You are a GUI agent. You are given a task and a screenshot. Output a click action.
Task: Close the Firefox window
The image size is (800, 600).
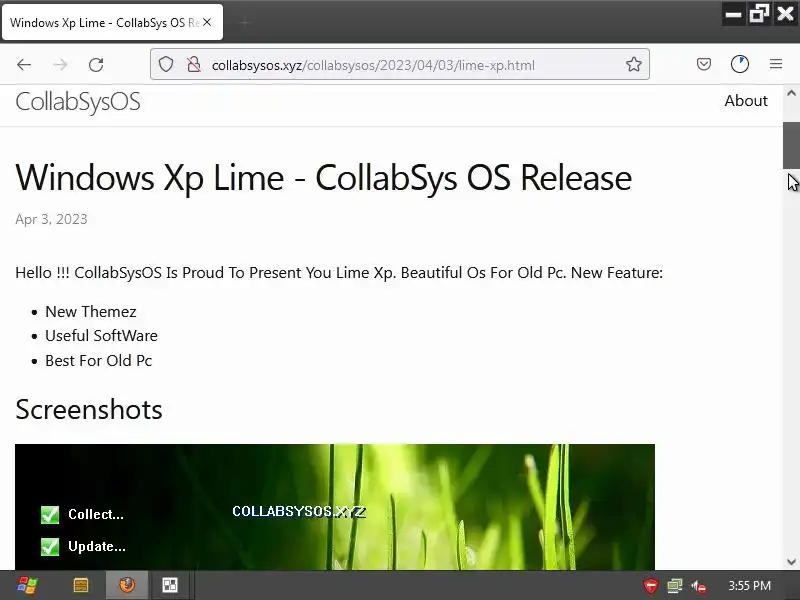click(x=785, y=13)
